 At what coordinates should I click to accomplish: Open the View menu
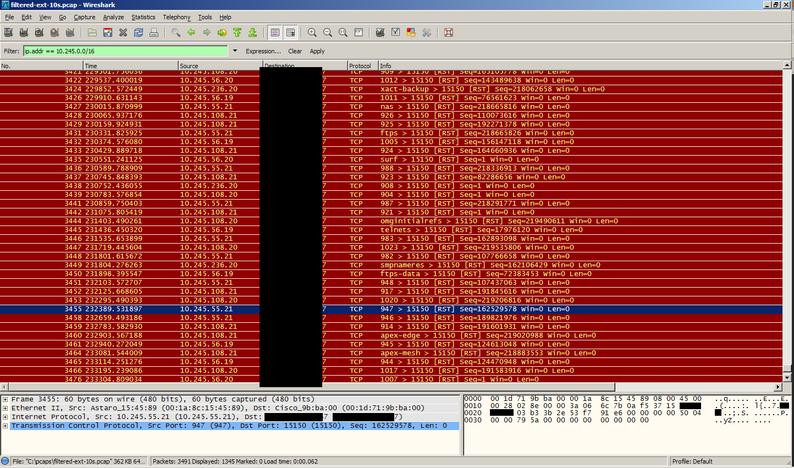pyautogui.click(x=45, y=17)
